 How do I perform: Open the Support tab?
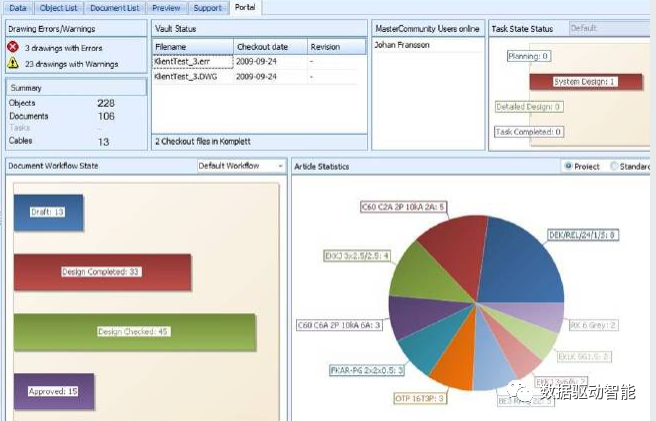click(208, 8)
